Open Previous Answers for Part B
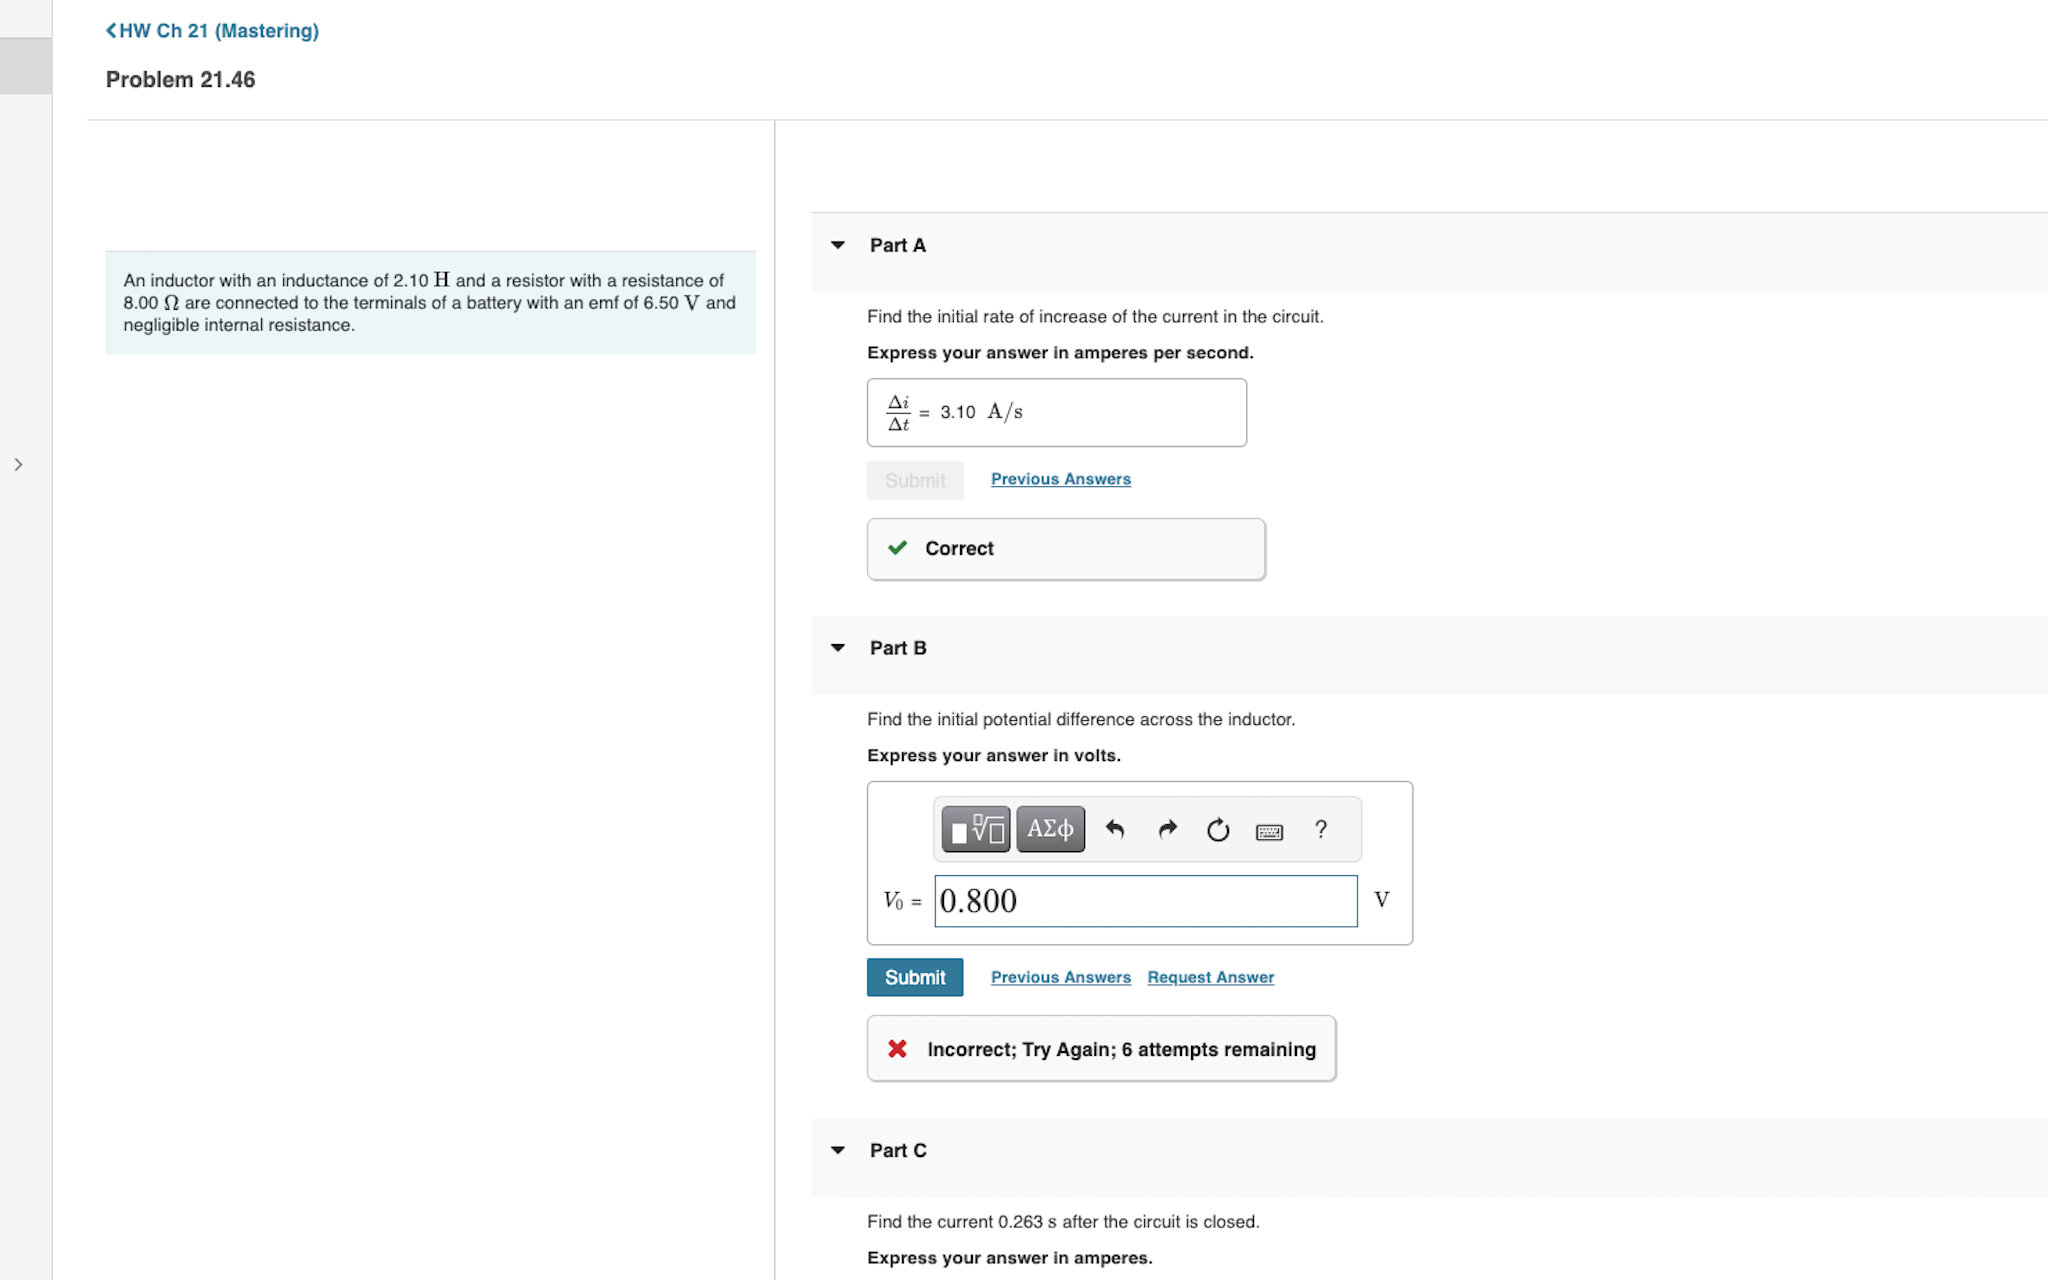2048x1280 pixels. point(1060,977)
